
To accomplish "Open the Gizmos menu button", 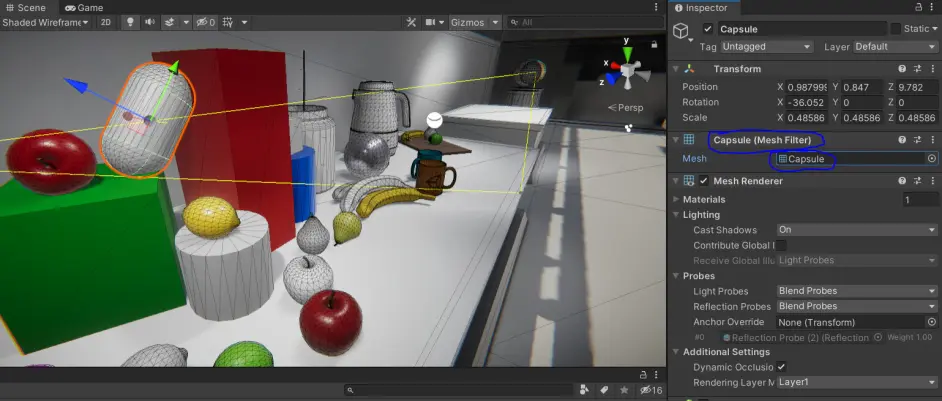I will click(x=475, y=22).
